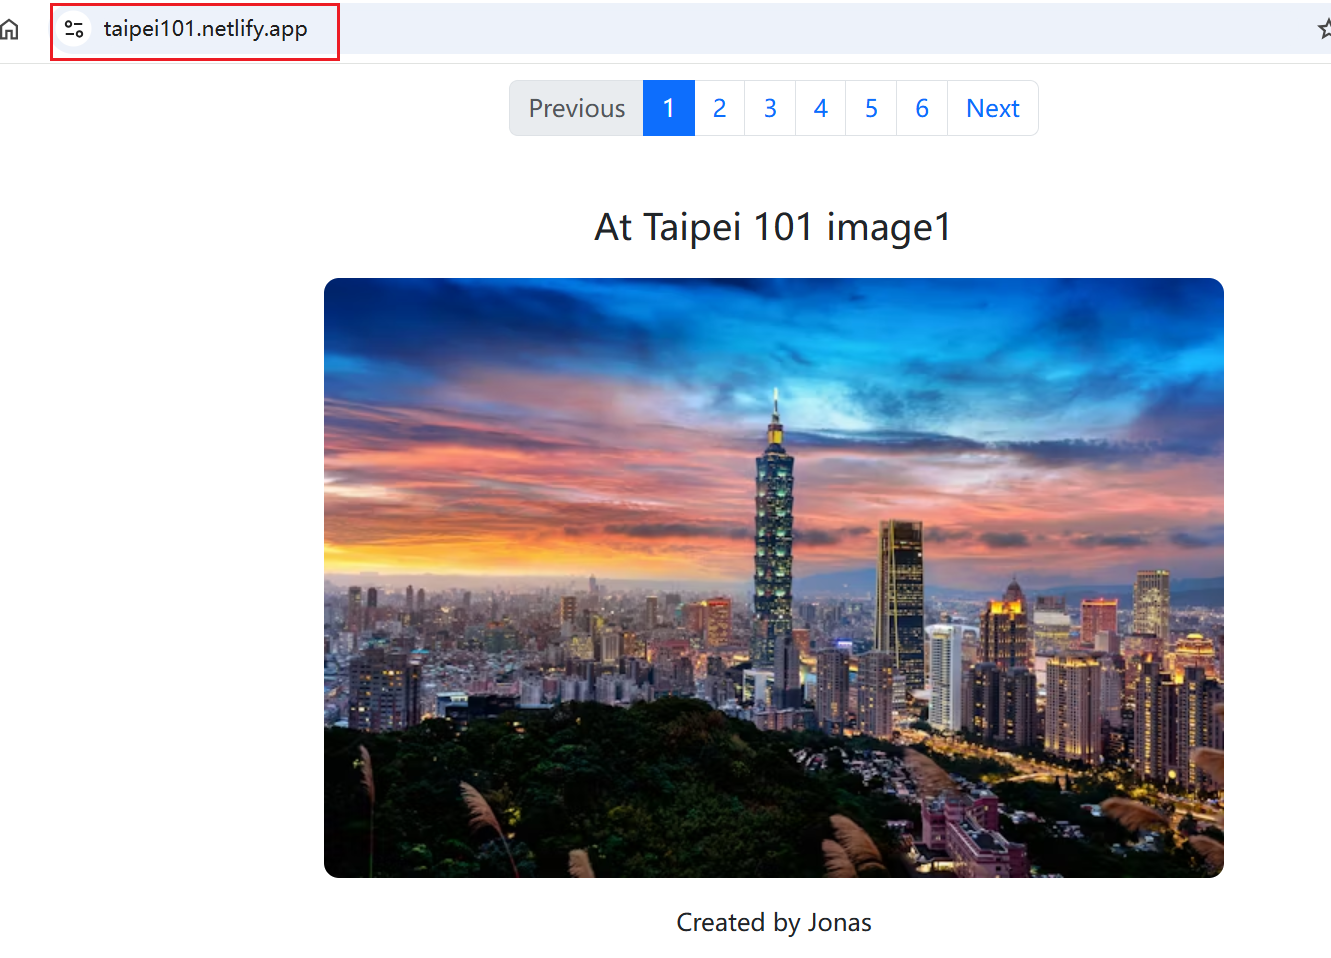Bookmark this page with the star icon
The height and width of the screenshot is (958, 1331).
[x=1323, y=29]
